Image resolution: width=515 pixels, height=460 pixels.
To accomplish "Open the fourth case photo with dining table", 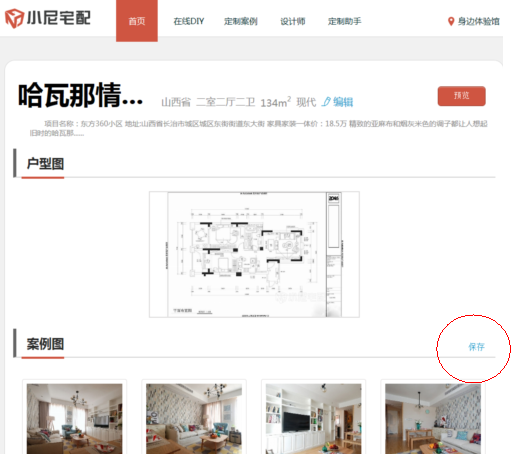I will pyautogui.click(x=433, y=418).
